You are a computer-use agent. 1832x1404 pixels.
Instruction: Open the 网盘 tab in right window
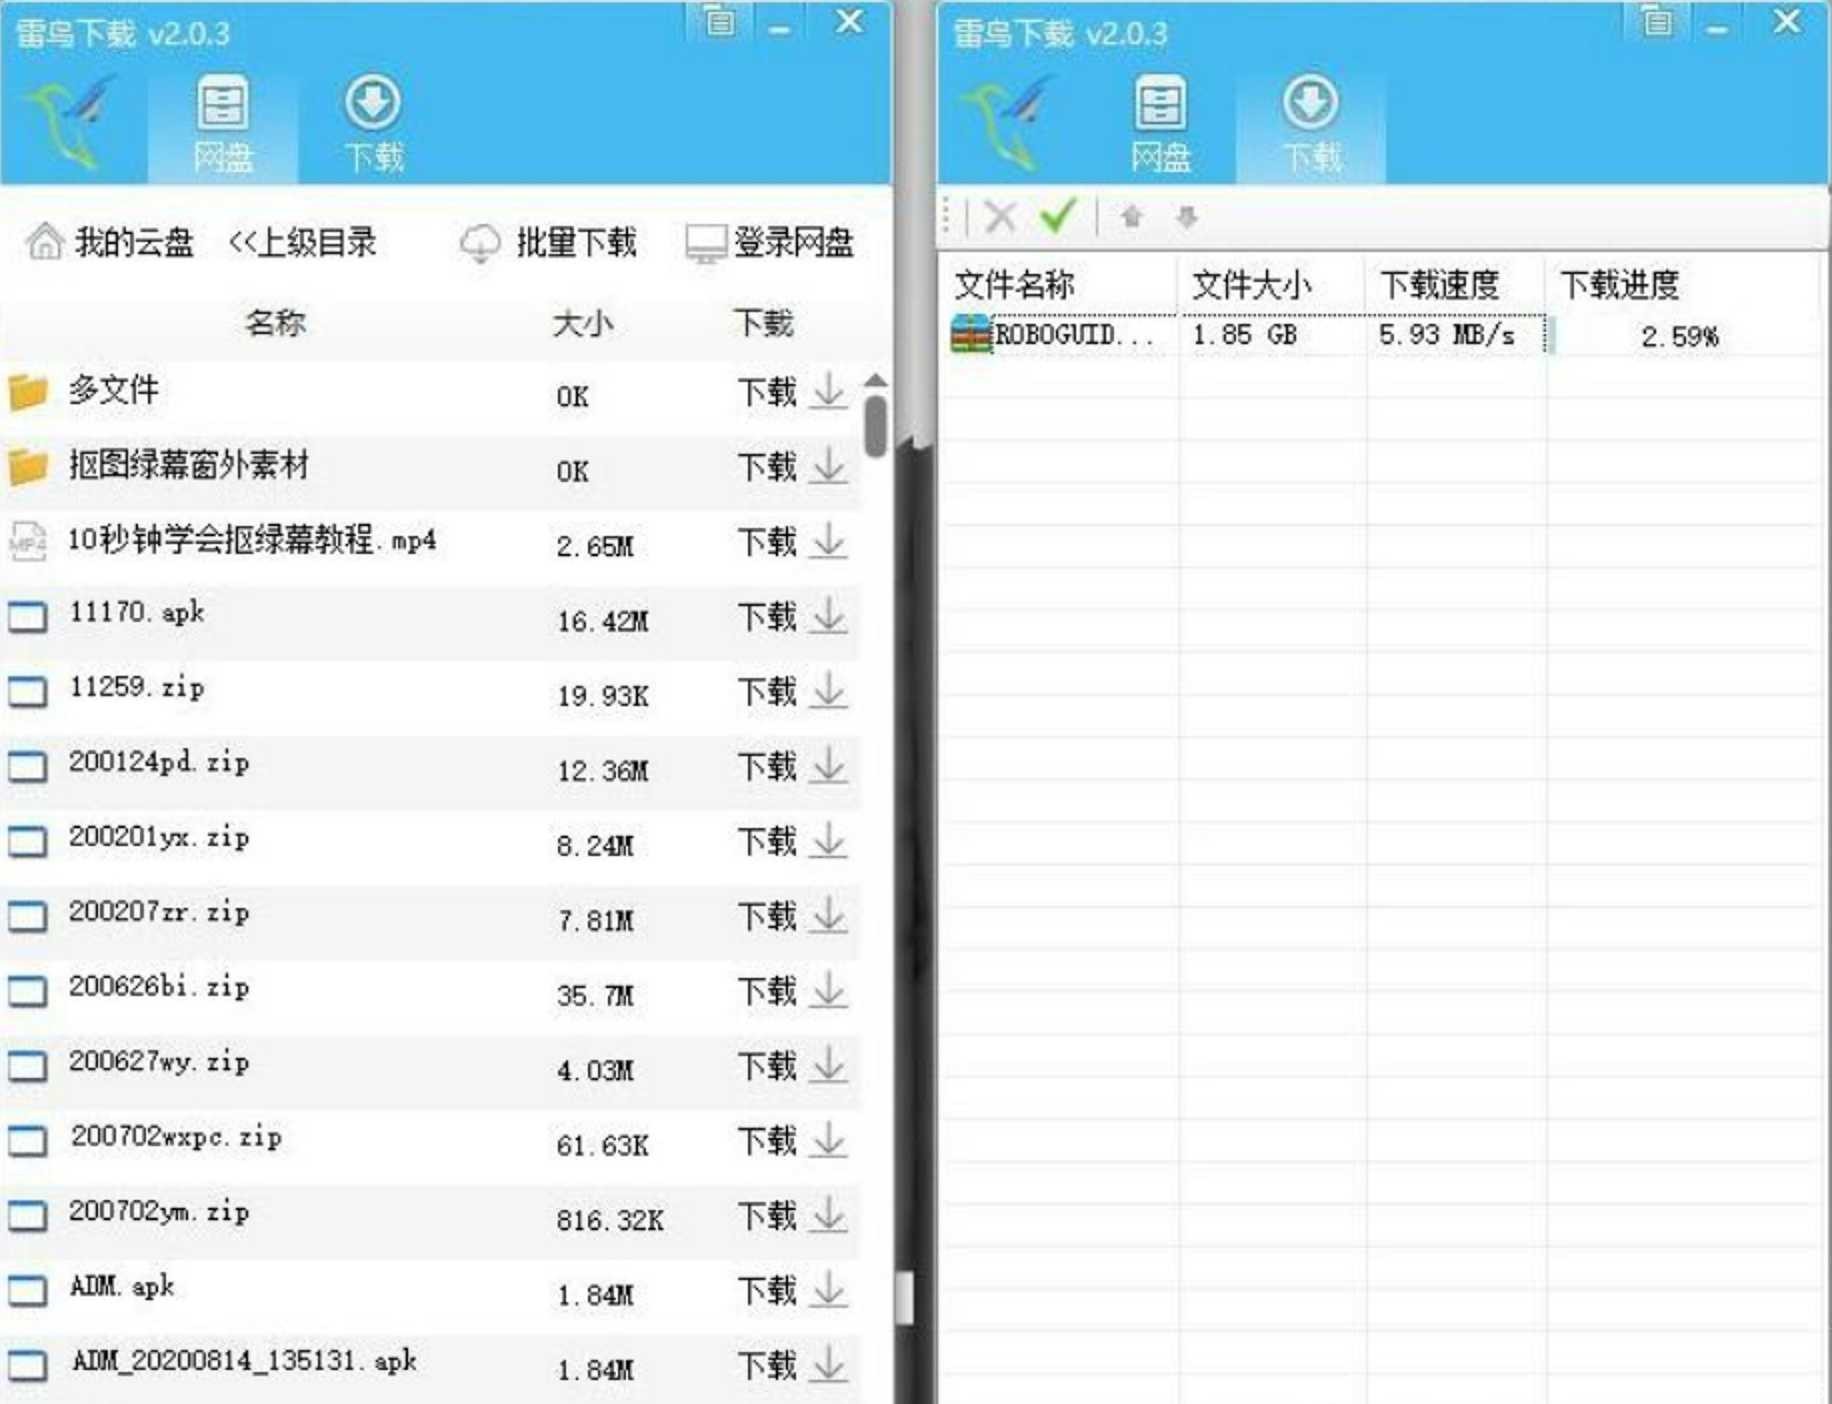[x=1160, y=125]
